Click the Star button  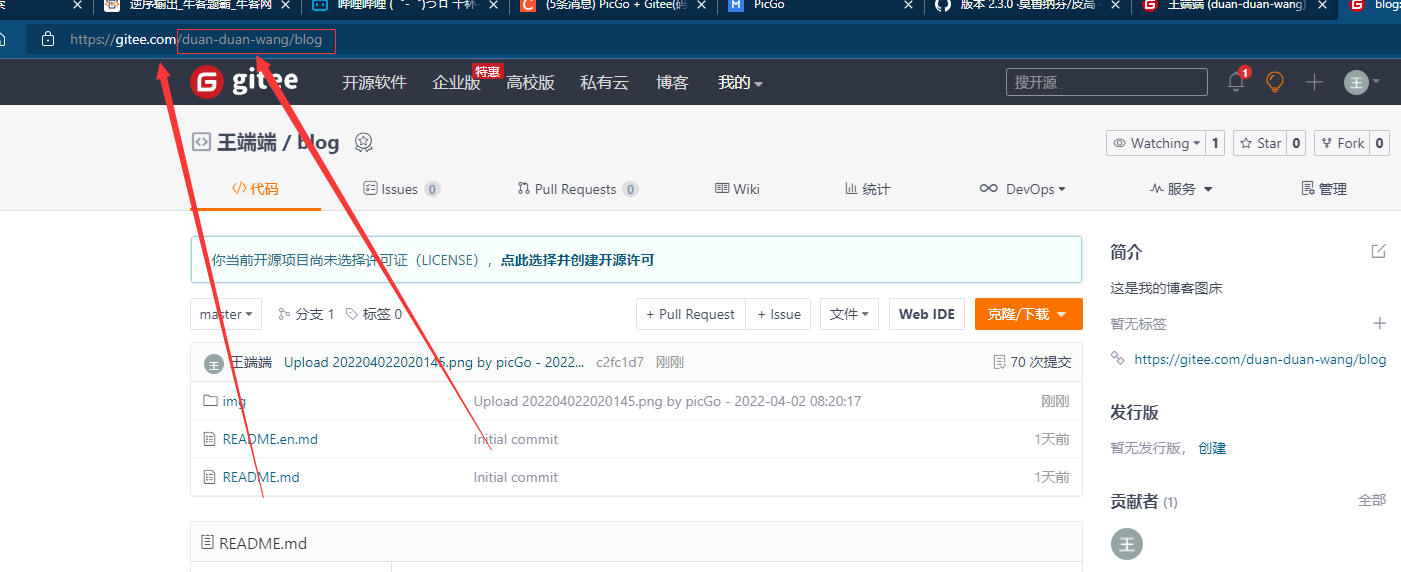[1260, 143]
